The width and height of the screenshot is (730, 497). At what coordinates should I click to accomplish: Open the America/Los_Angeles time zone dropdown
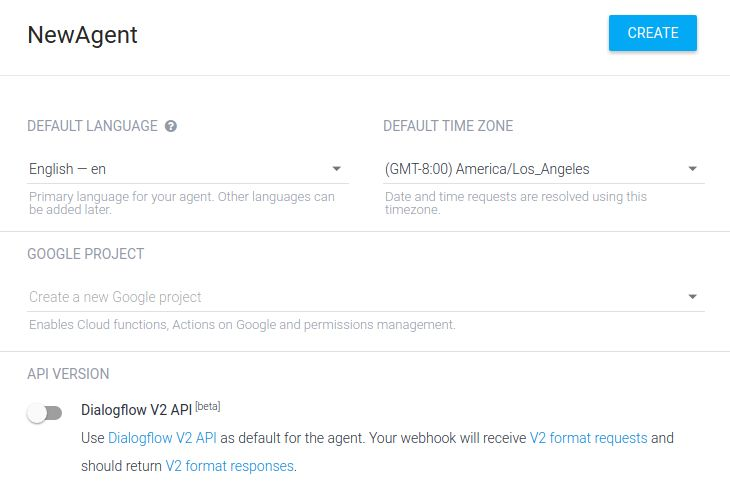[x=544, y=169]
